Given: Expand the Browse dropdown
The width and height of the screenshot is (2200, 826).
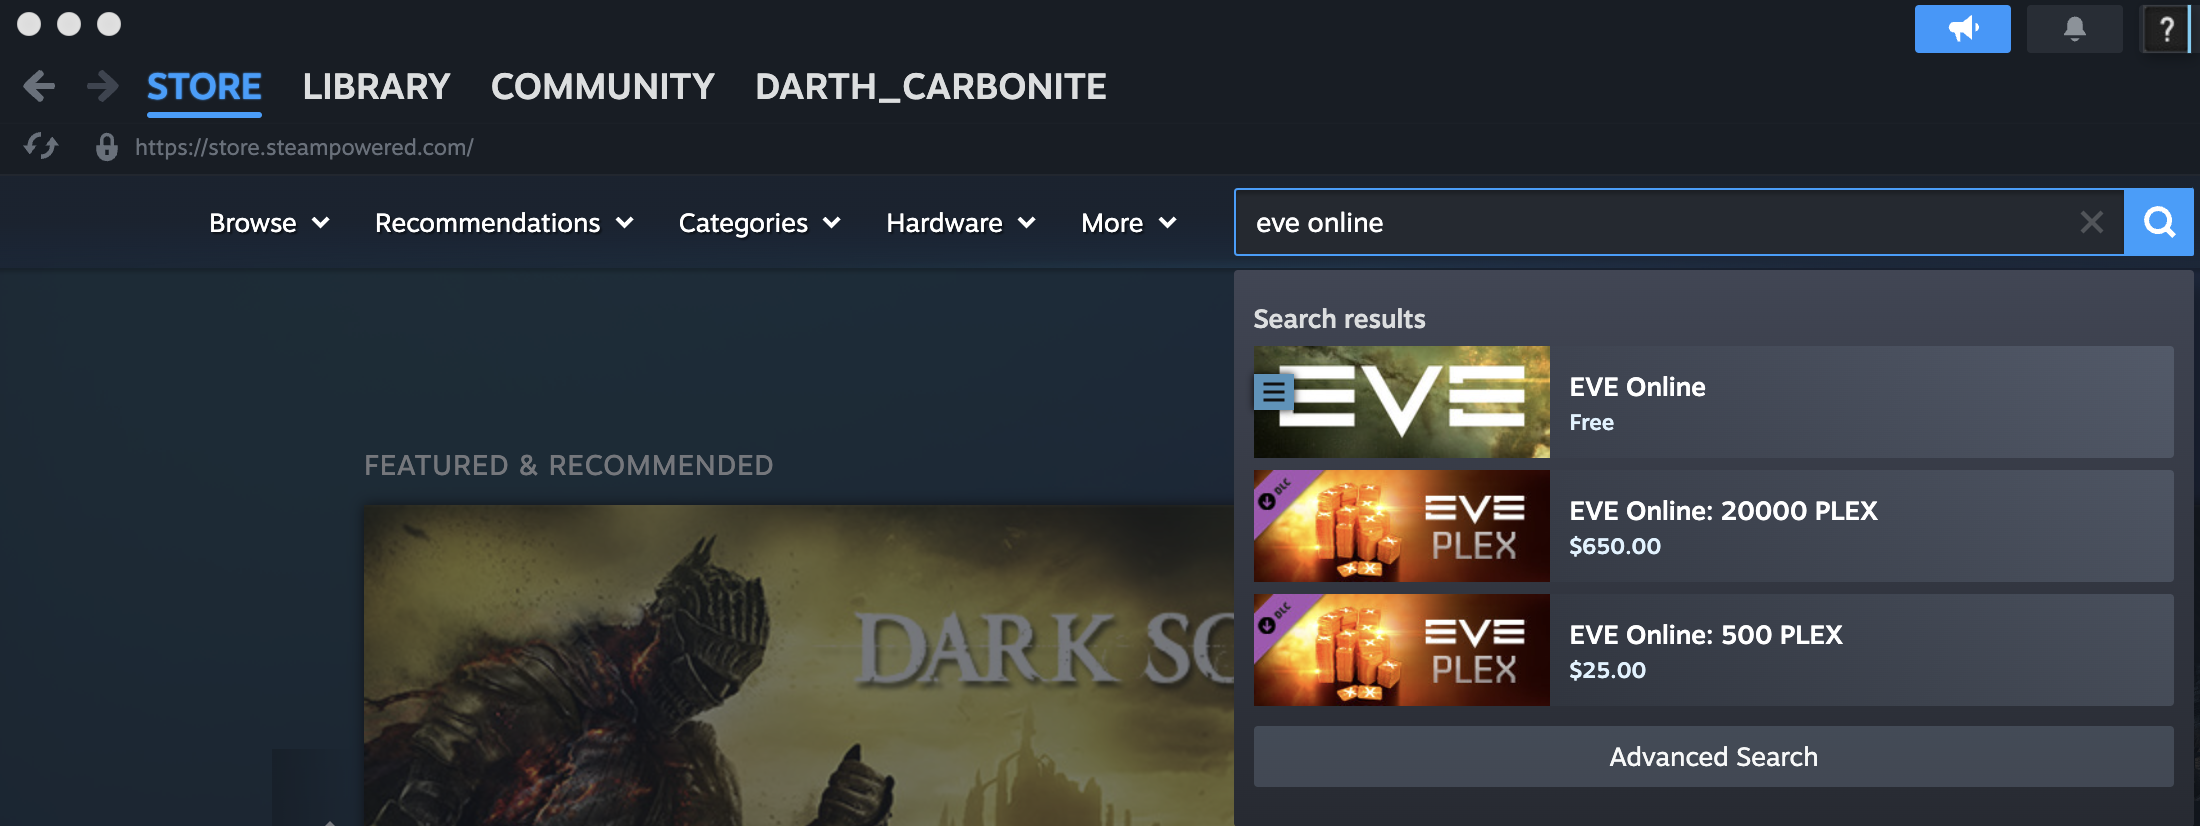Looking at the screenshot, I should point(269,223).
